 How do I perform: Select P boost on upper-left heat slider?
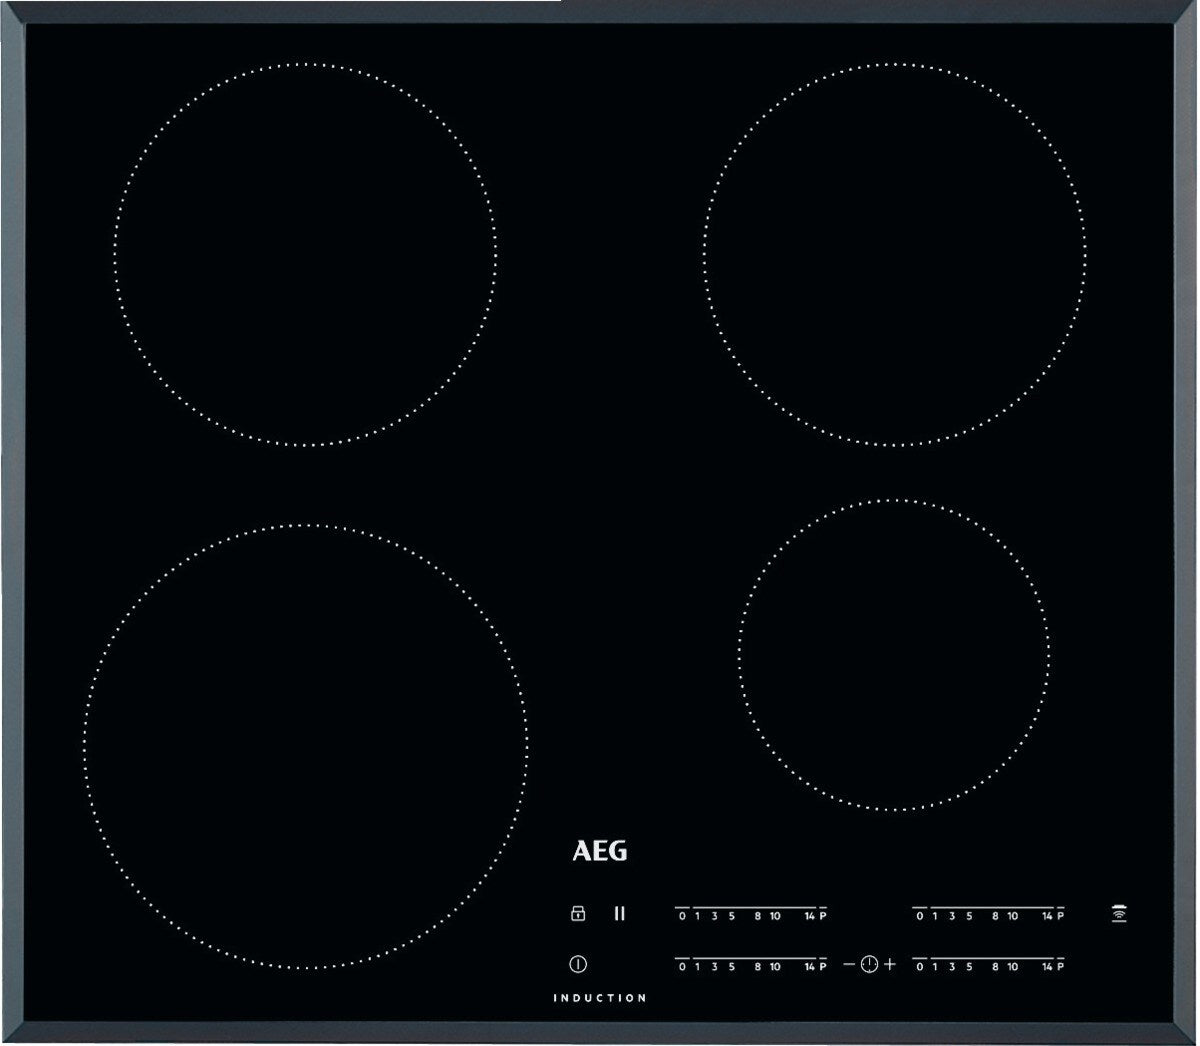[823, 916]
